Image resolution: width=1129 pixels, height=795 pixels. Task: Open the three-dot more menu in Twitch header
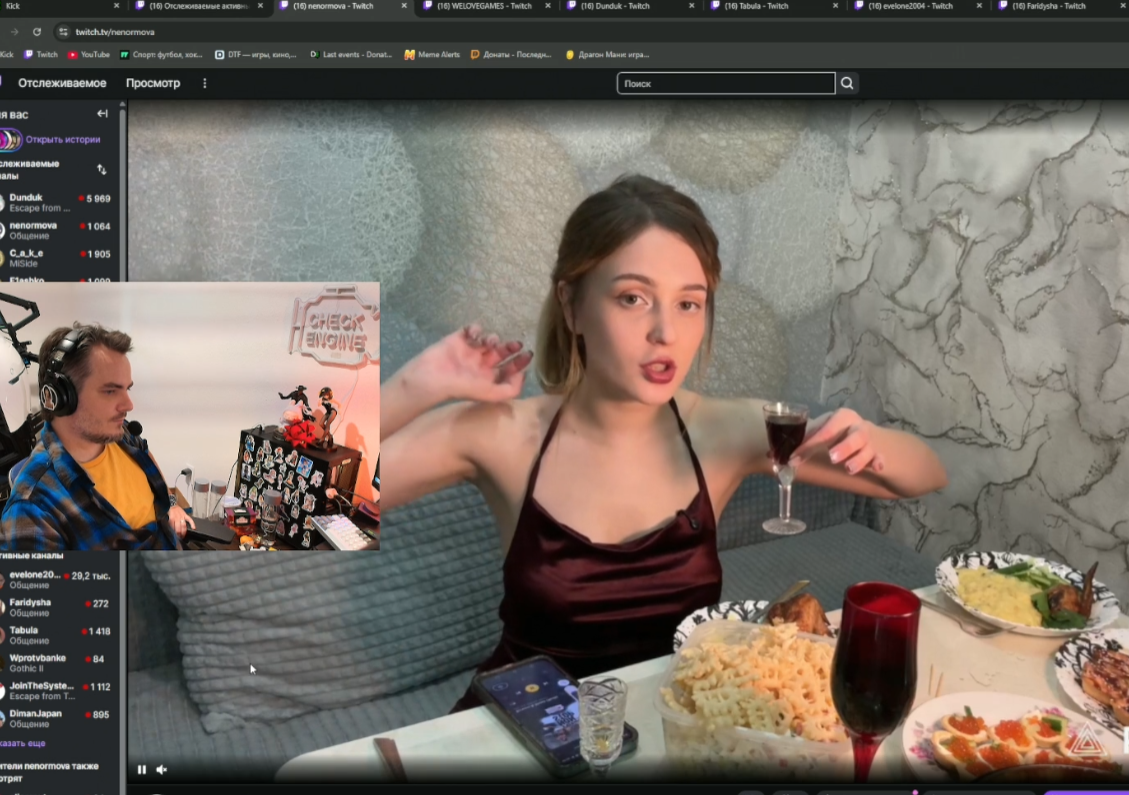pos(204,83)
